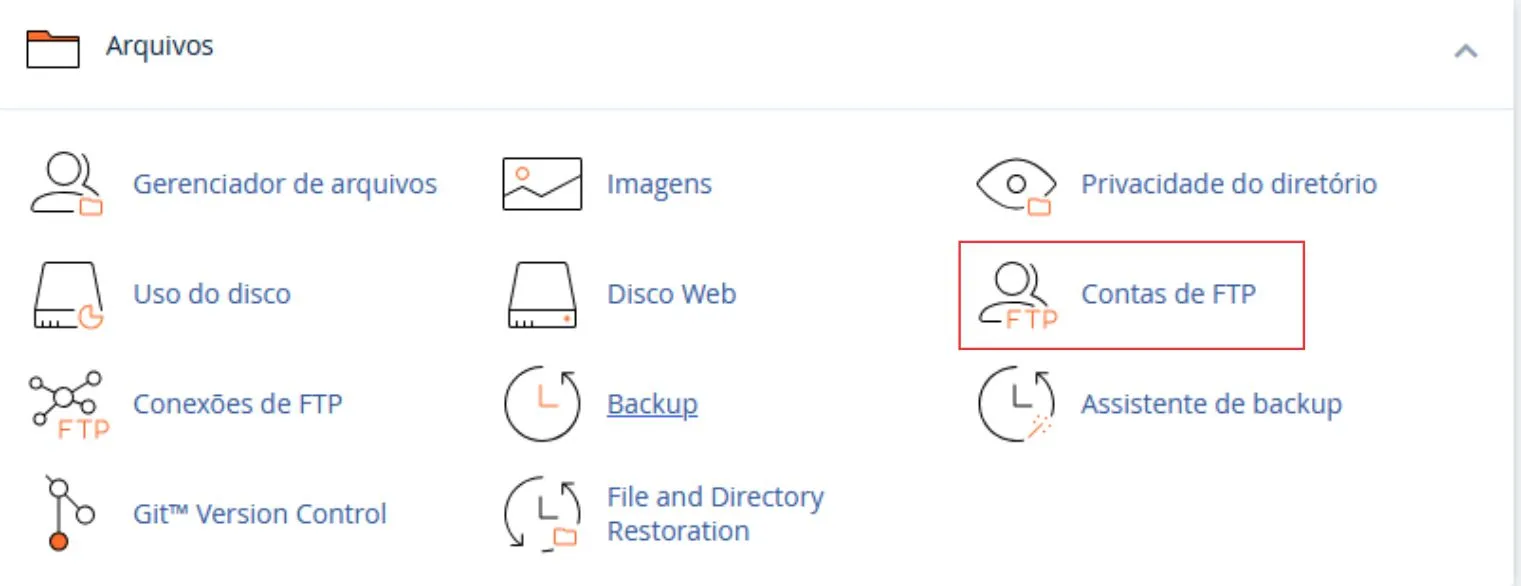Click the Privacidade do diretório eye icon
The image size is (1521, 586).
coord(1014,184)
